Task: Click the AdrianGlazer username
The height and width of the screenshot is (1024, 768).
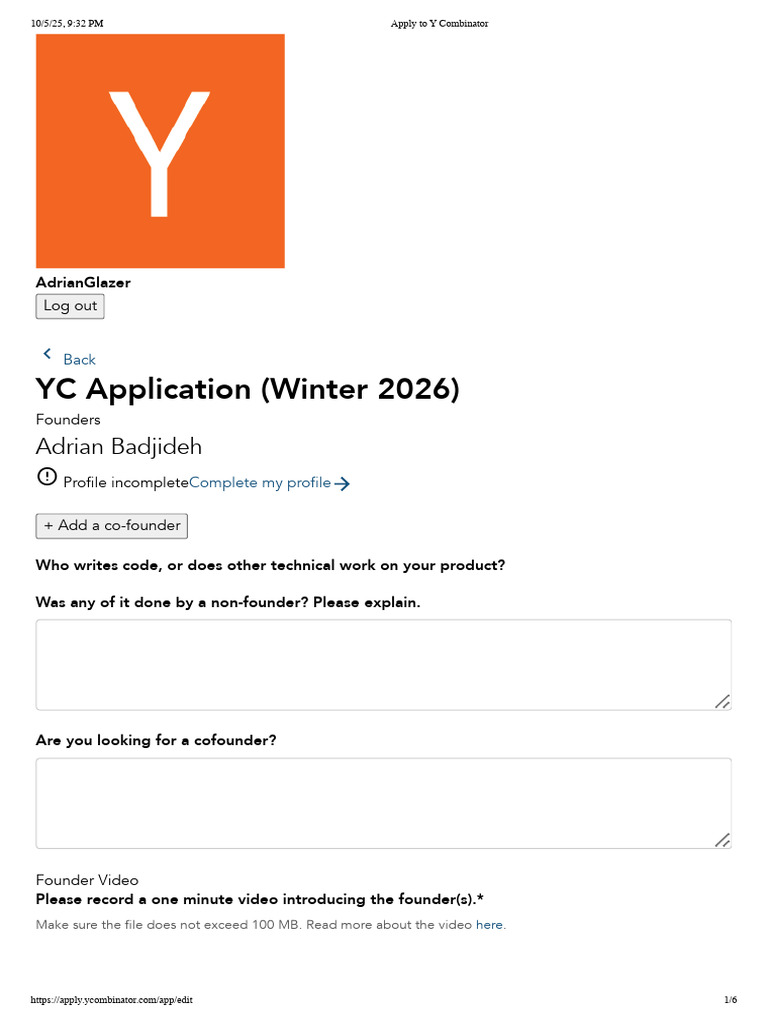Action: click(x=83, y=283)
